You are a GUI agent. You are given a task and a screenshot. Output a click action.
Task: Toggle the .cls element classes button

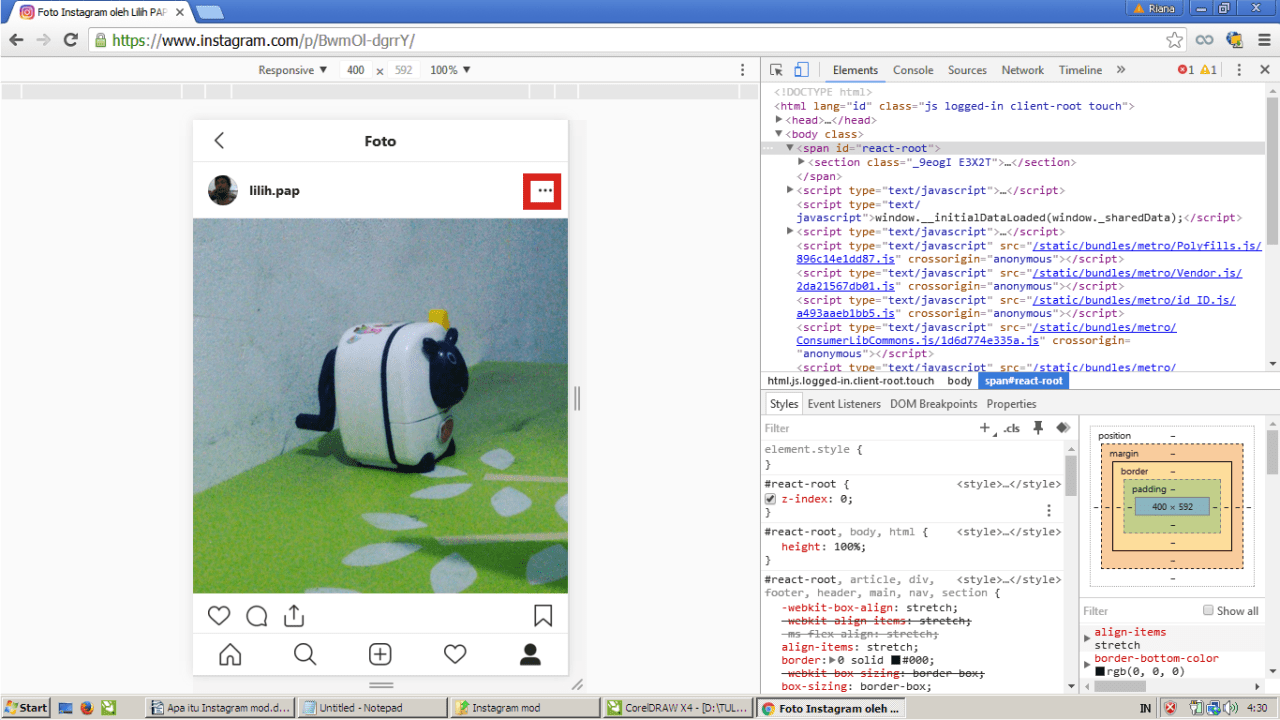click(x=1012, y=428)
